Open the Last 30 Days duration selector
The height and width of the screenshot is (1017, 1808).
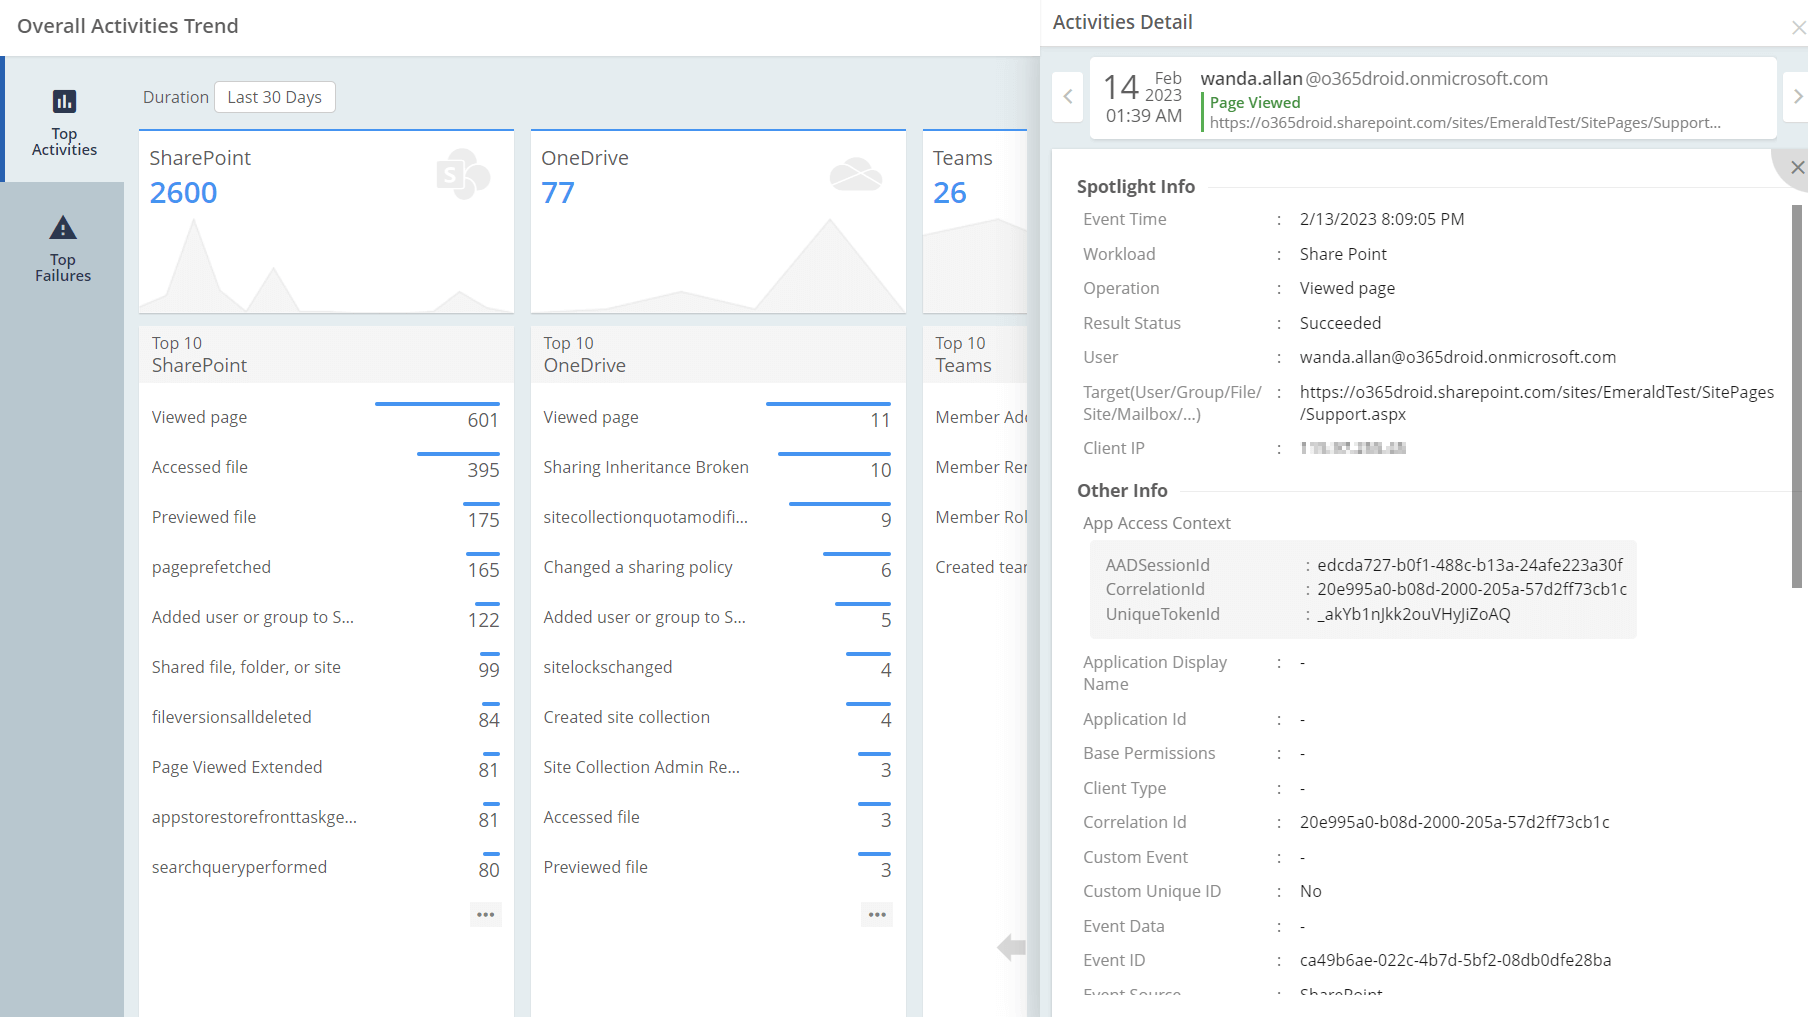point(274,96)
